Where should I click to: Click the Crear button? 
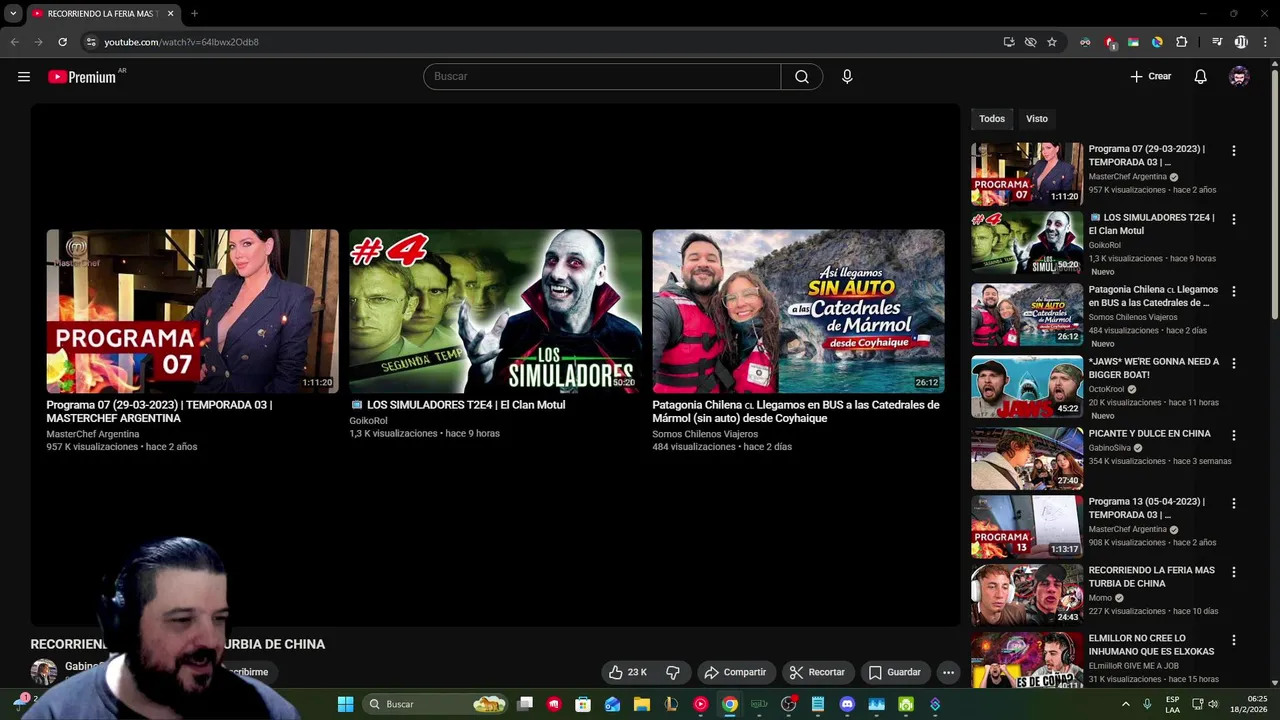(1150, 77)
